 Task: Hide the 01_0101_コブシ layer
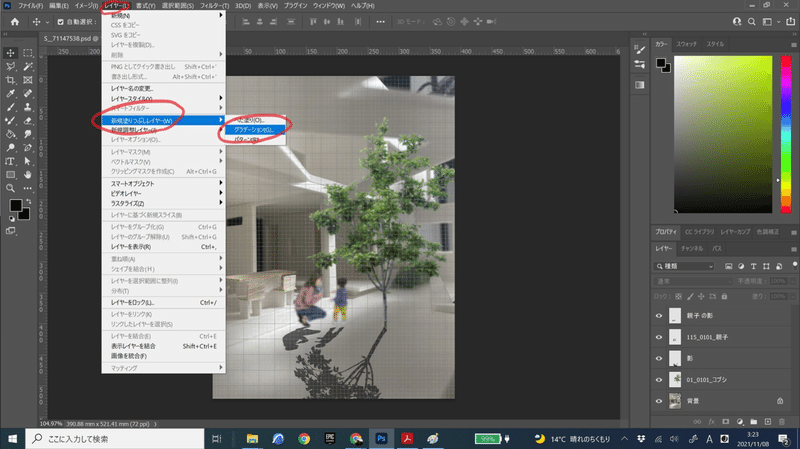659,380
